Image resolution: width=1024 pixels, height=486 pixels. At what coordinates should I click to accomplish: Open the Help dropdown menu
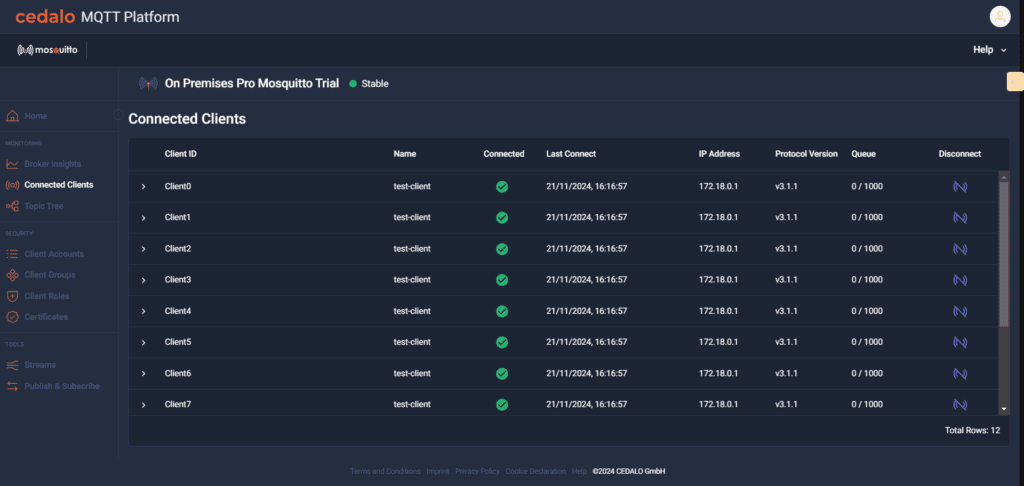(989, 50)
